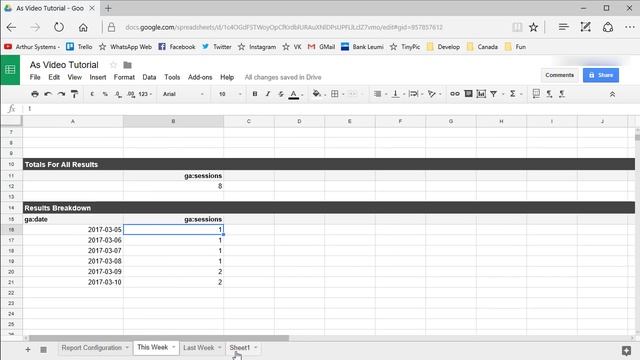Collapse menus with double chevron

pyautogui.click(x=612, y=94)
